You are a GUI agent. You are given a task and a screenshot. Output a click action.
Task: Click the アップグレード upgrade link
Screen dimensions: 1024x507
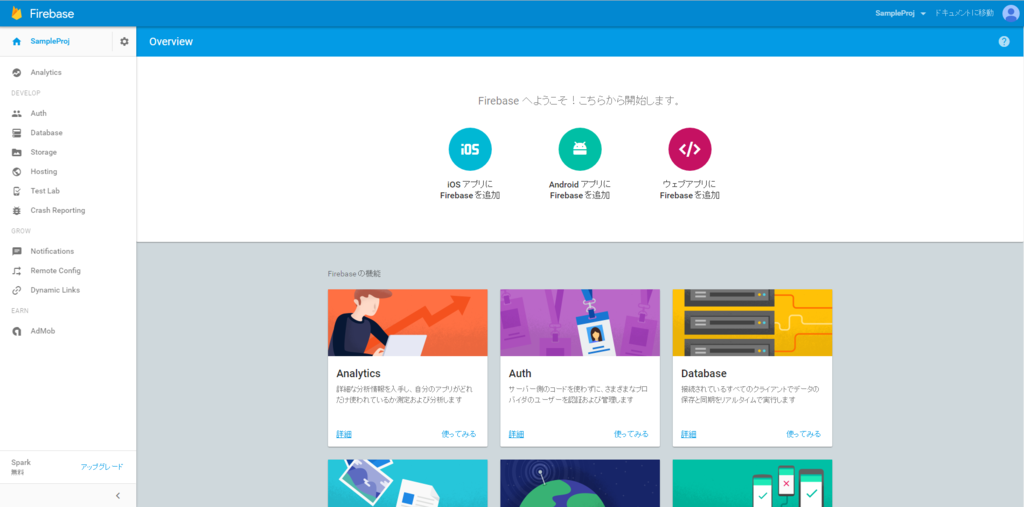101,467
